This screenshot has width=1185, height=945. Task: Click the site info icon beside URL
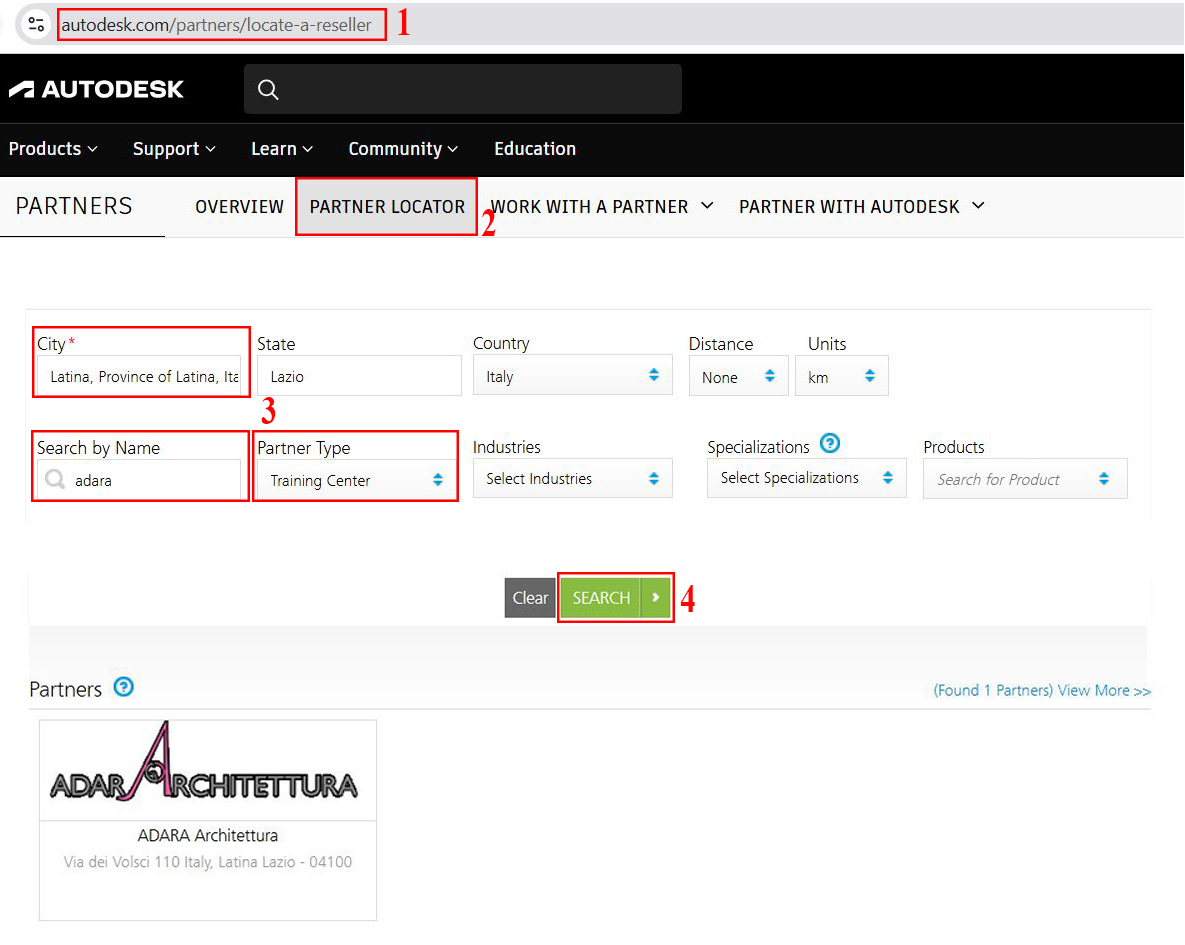point(37,25)
